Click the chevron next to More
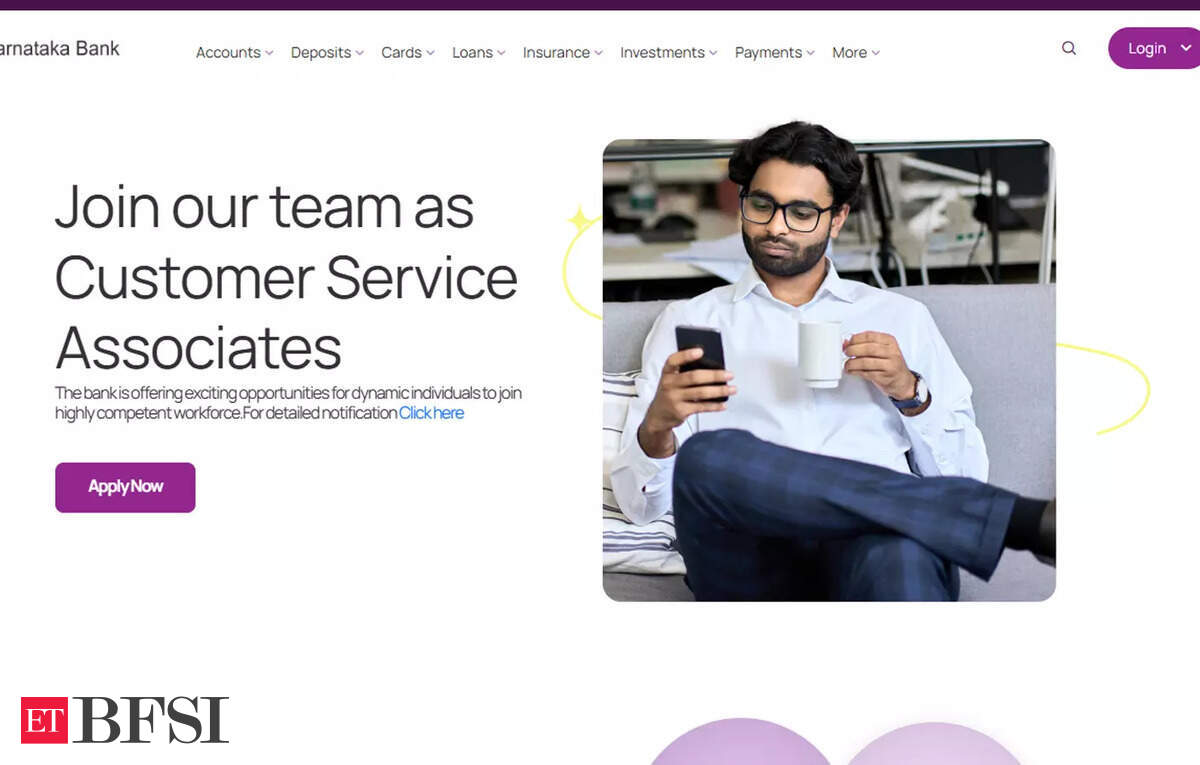 [x=876, y=53]
